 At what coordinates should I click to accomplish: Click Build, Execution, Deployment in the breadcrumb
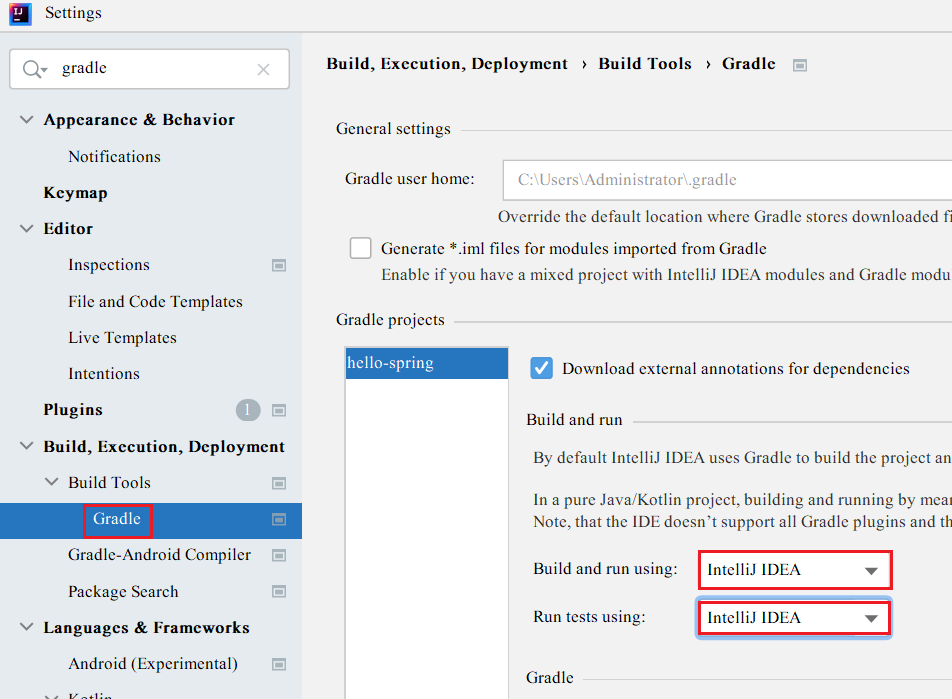(447, 64)
